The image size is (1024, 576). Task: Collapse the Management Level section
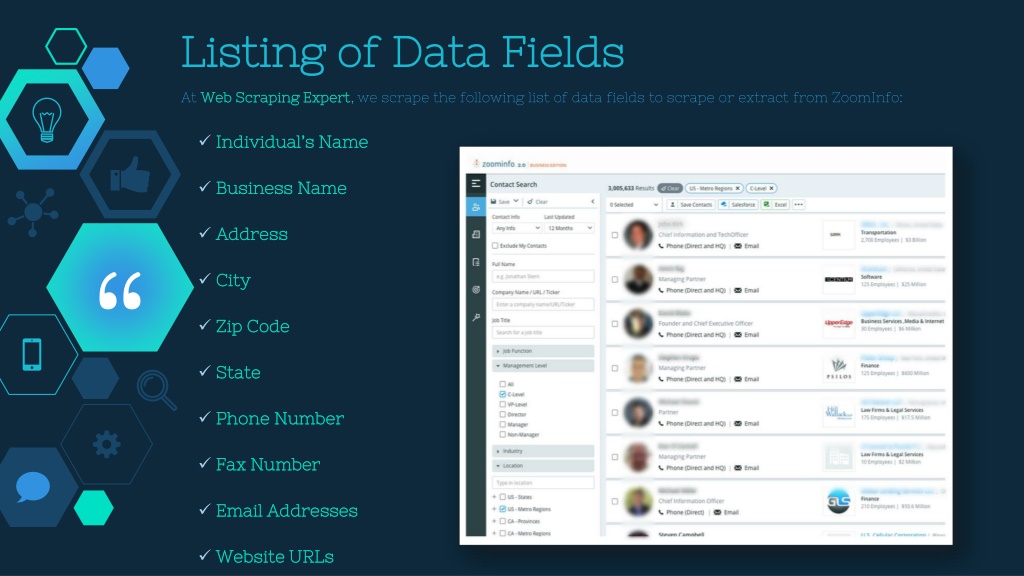click(x=543, y=366)
